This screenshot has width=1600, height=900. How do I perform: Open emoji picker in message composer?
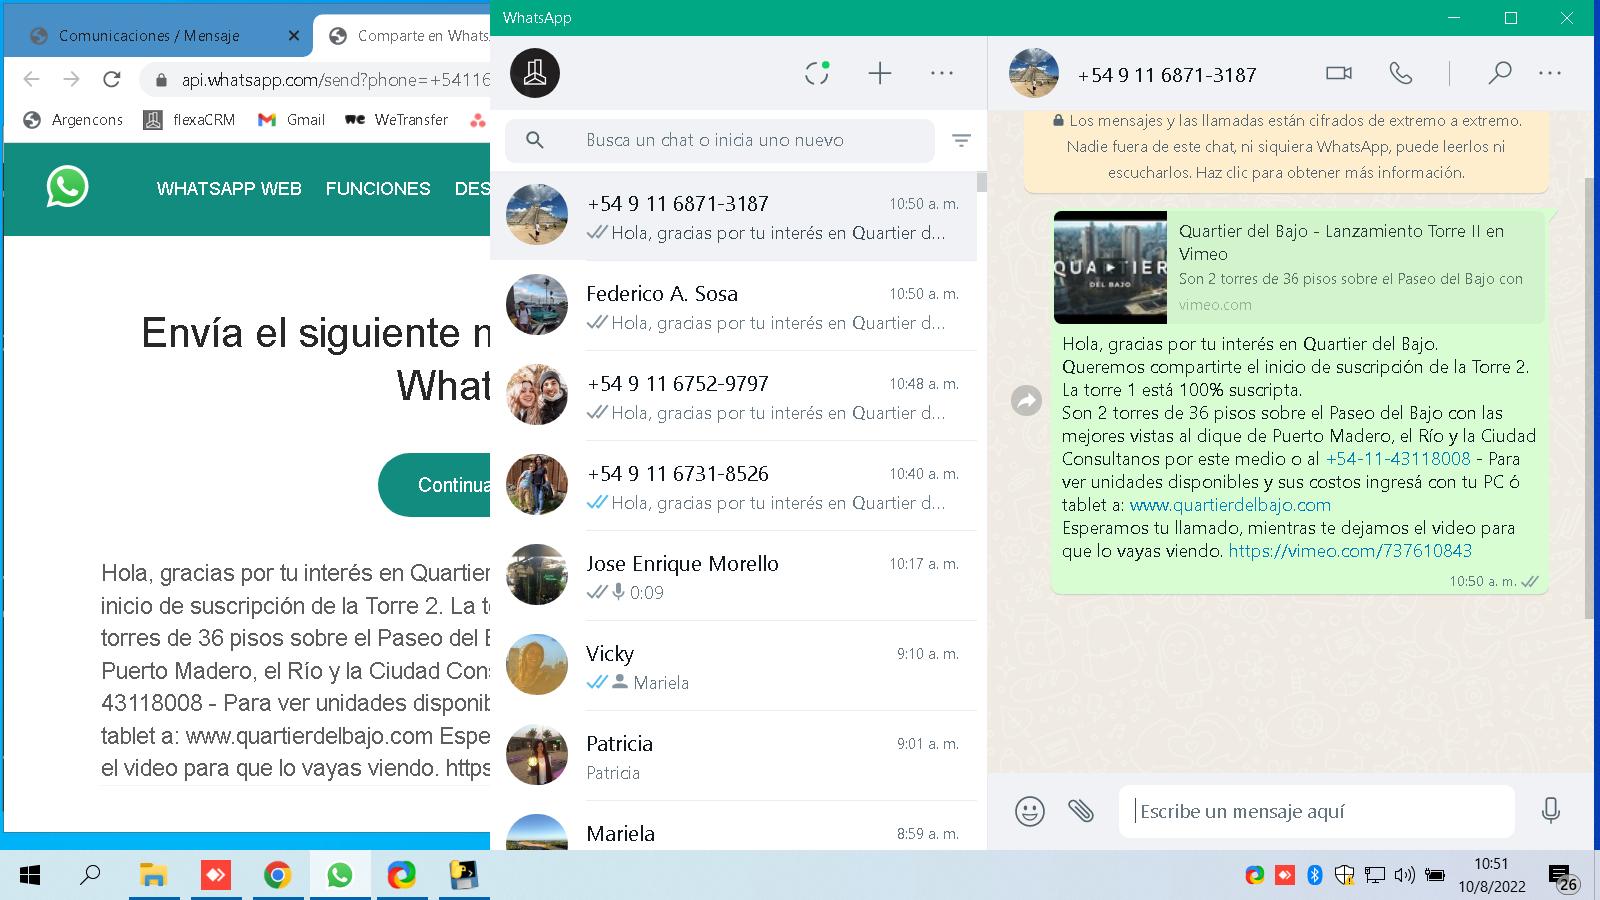(x=1029, y=811)
